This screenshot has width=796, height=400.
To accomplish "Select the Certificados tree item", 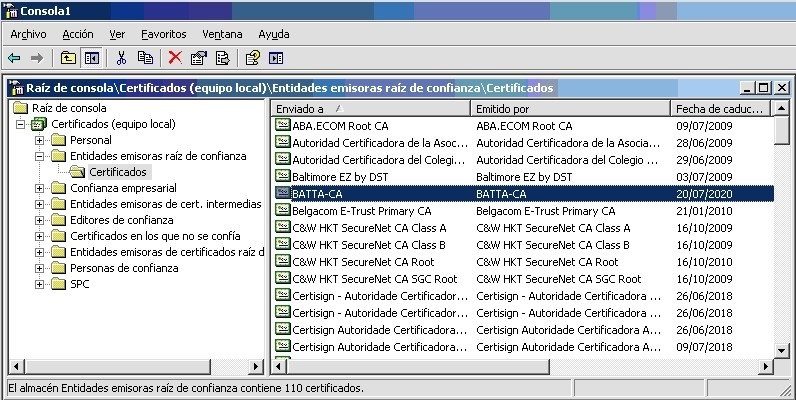I will [x=118, y=172].
